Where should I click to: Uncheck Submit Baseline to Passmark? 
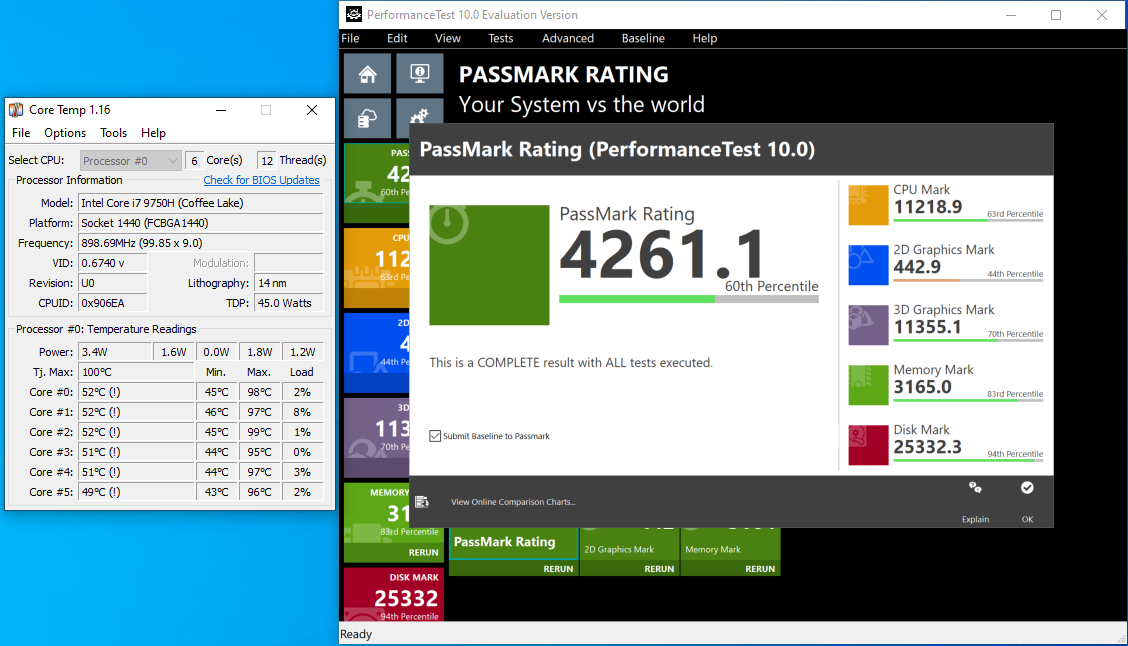pos(435,436)
